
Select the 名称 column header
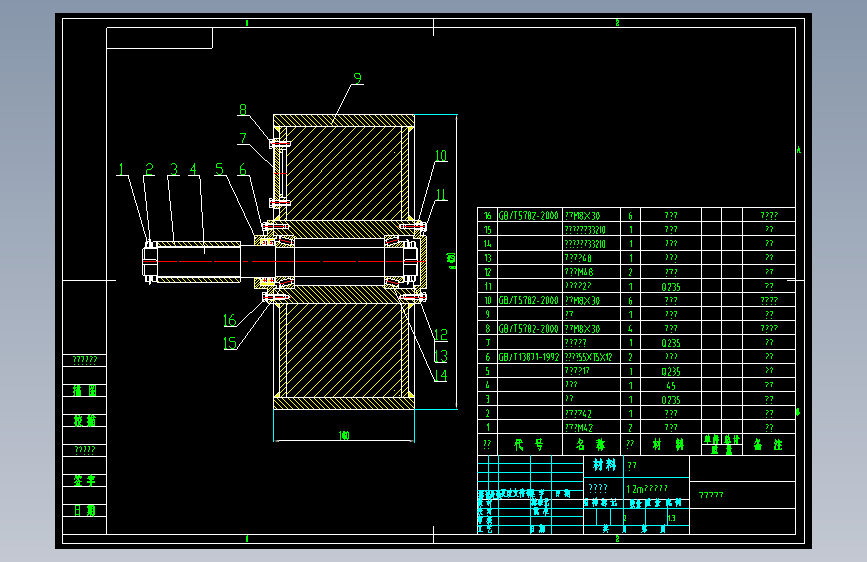[591, 445]
